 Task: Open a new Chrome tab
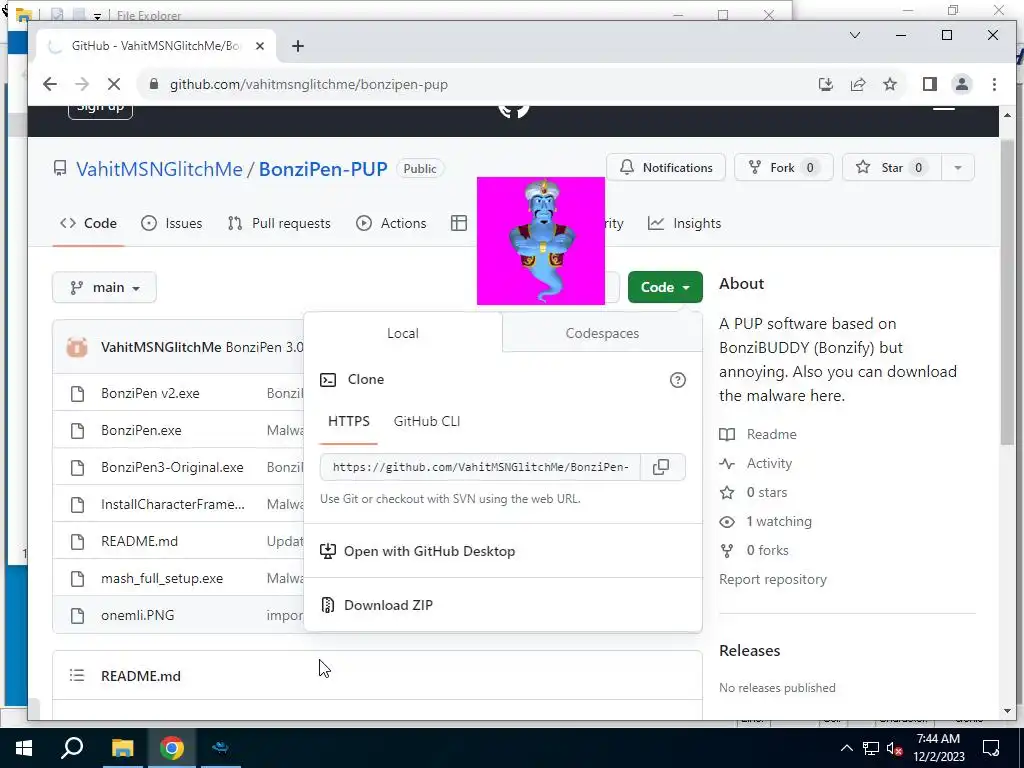click(x=298, y=46)
